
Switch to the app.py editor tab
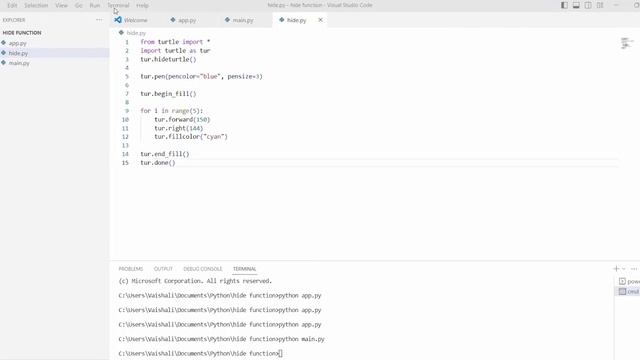[x=187, y=20]
